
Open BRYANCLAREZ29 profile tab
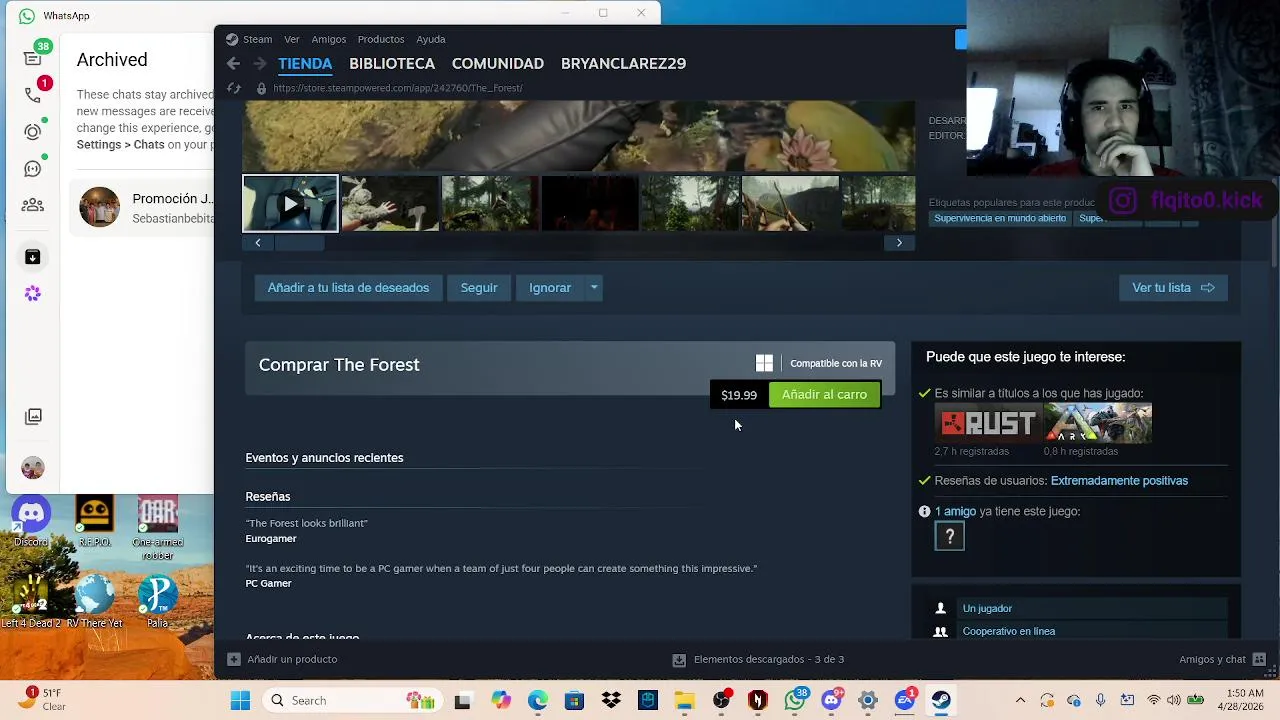[623, 63]
